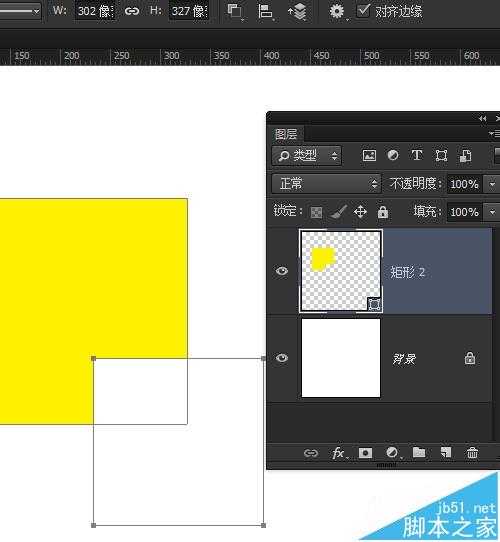Open the path arrangement stack icon
This screenshot has width=500, height=542.
(x=297, y=12)
